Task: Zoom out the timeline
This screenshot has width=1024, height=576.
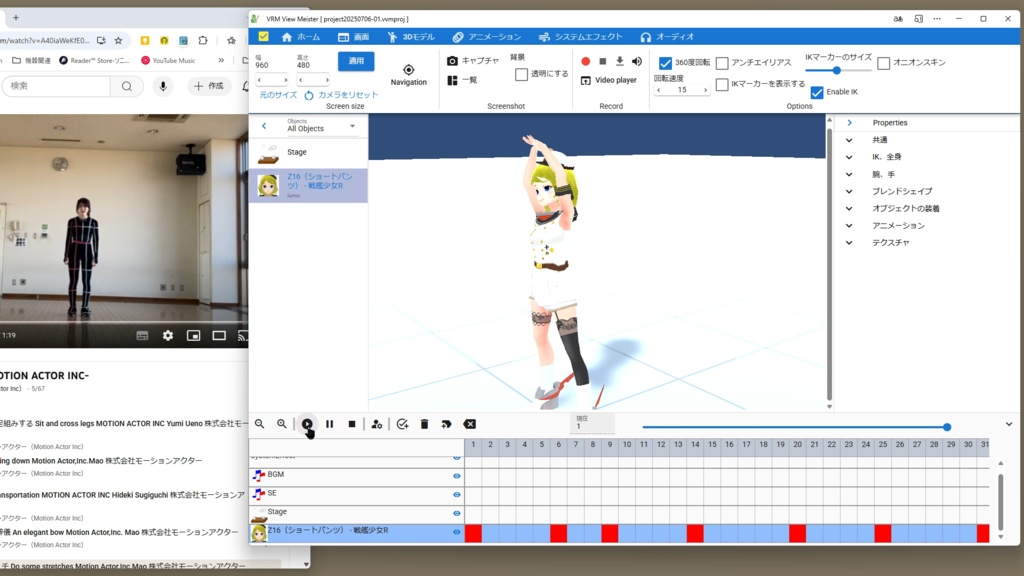Action: click(x=260, y=424)
